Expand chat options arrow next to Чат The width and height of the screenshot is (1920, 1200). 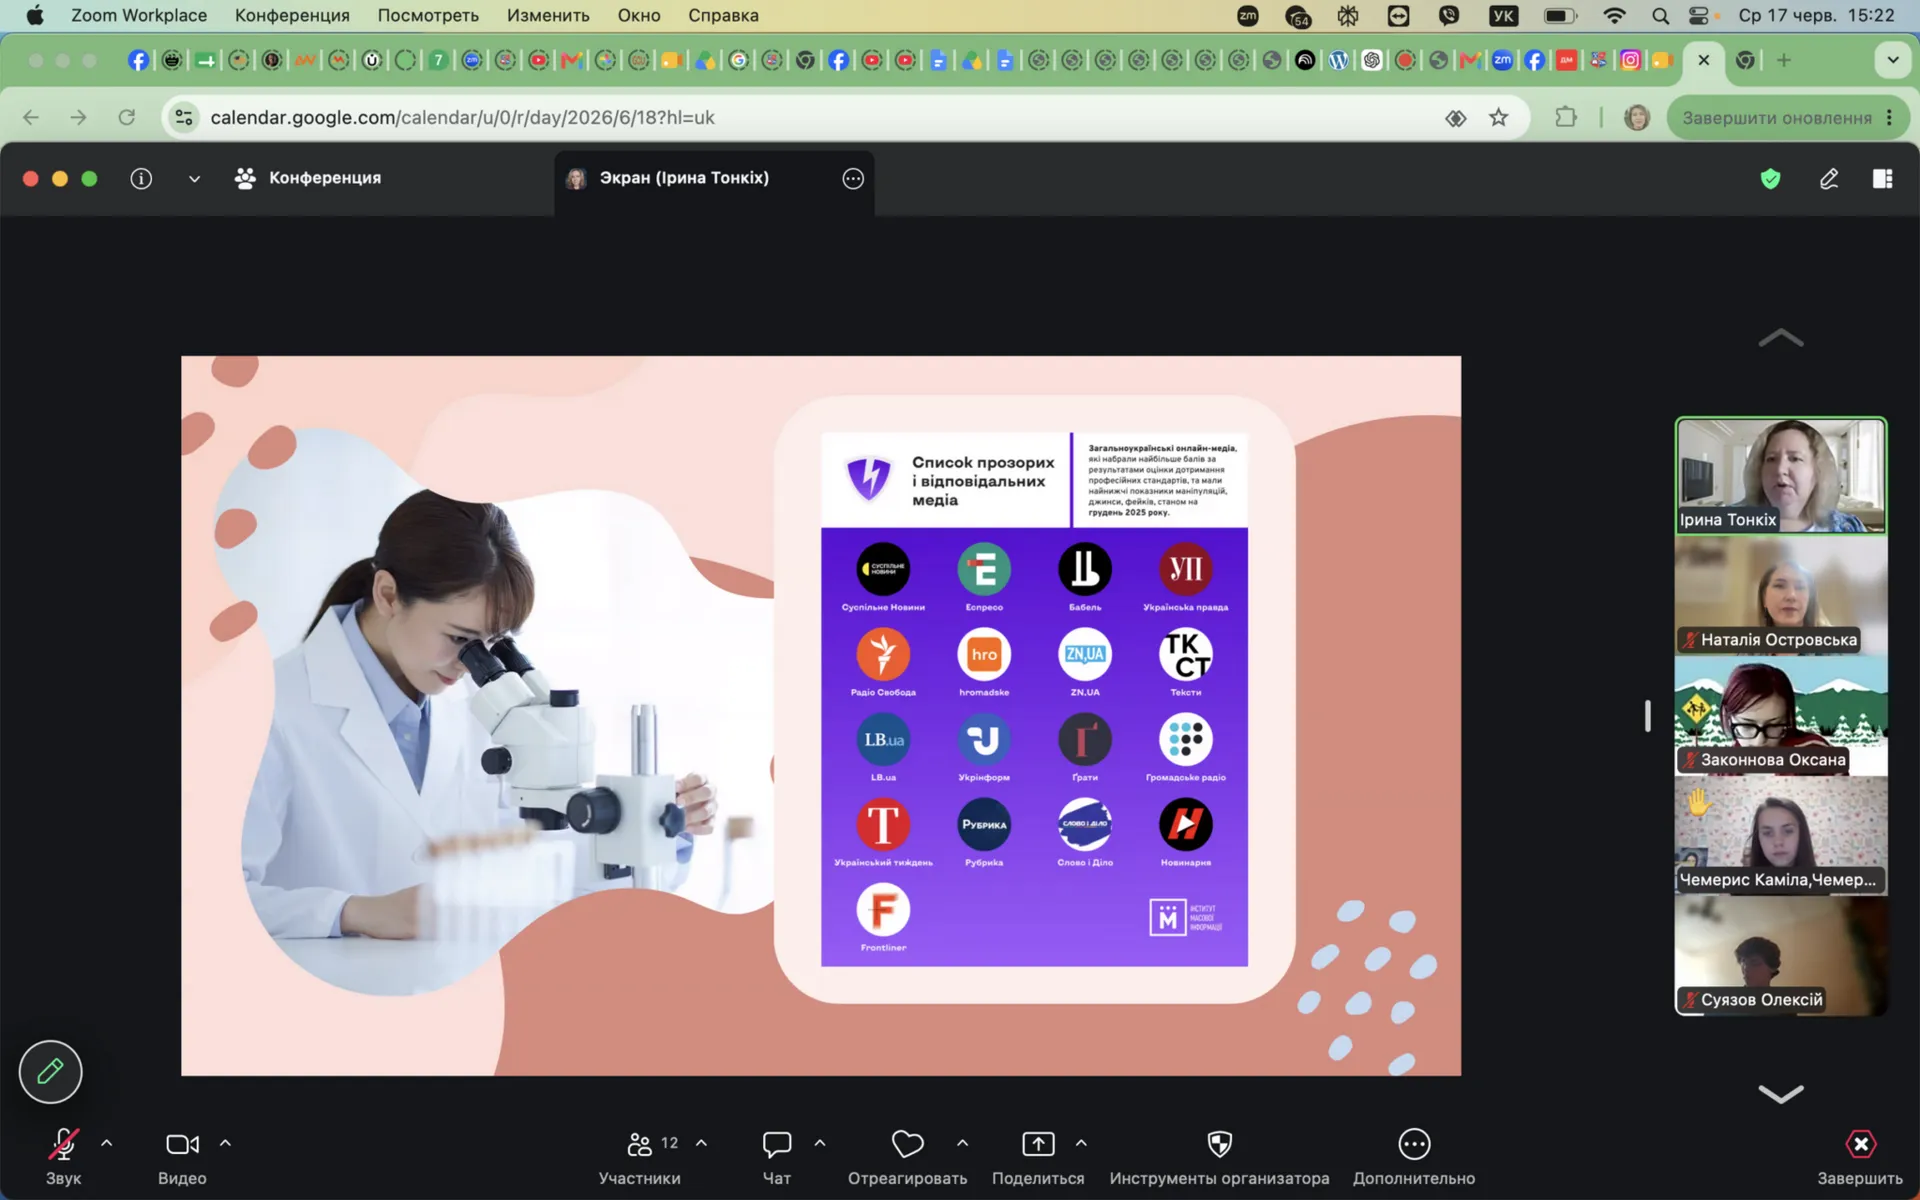tap(820, 1143)
